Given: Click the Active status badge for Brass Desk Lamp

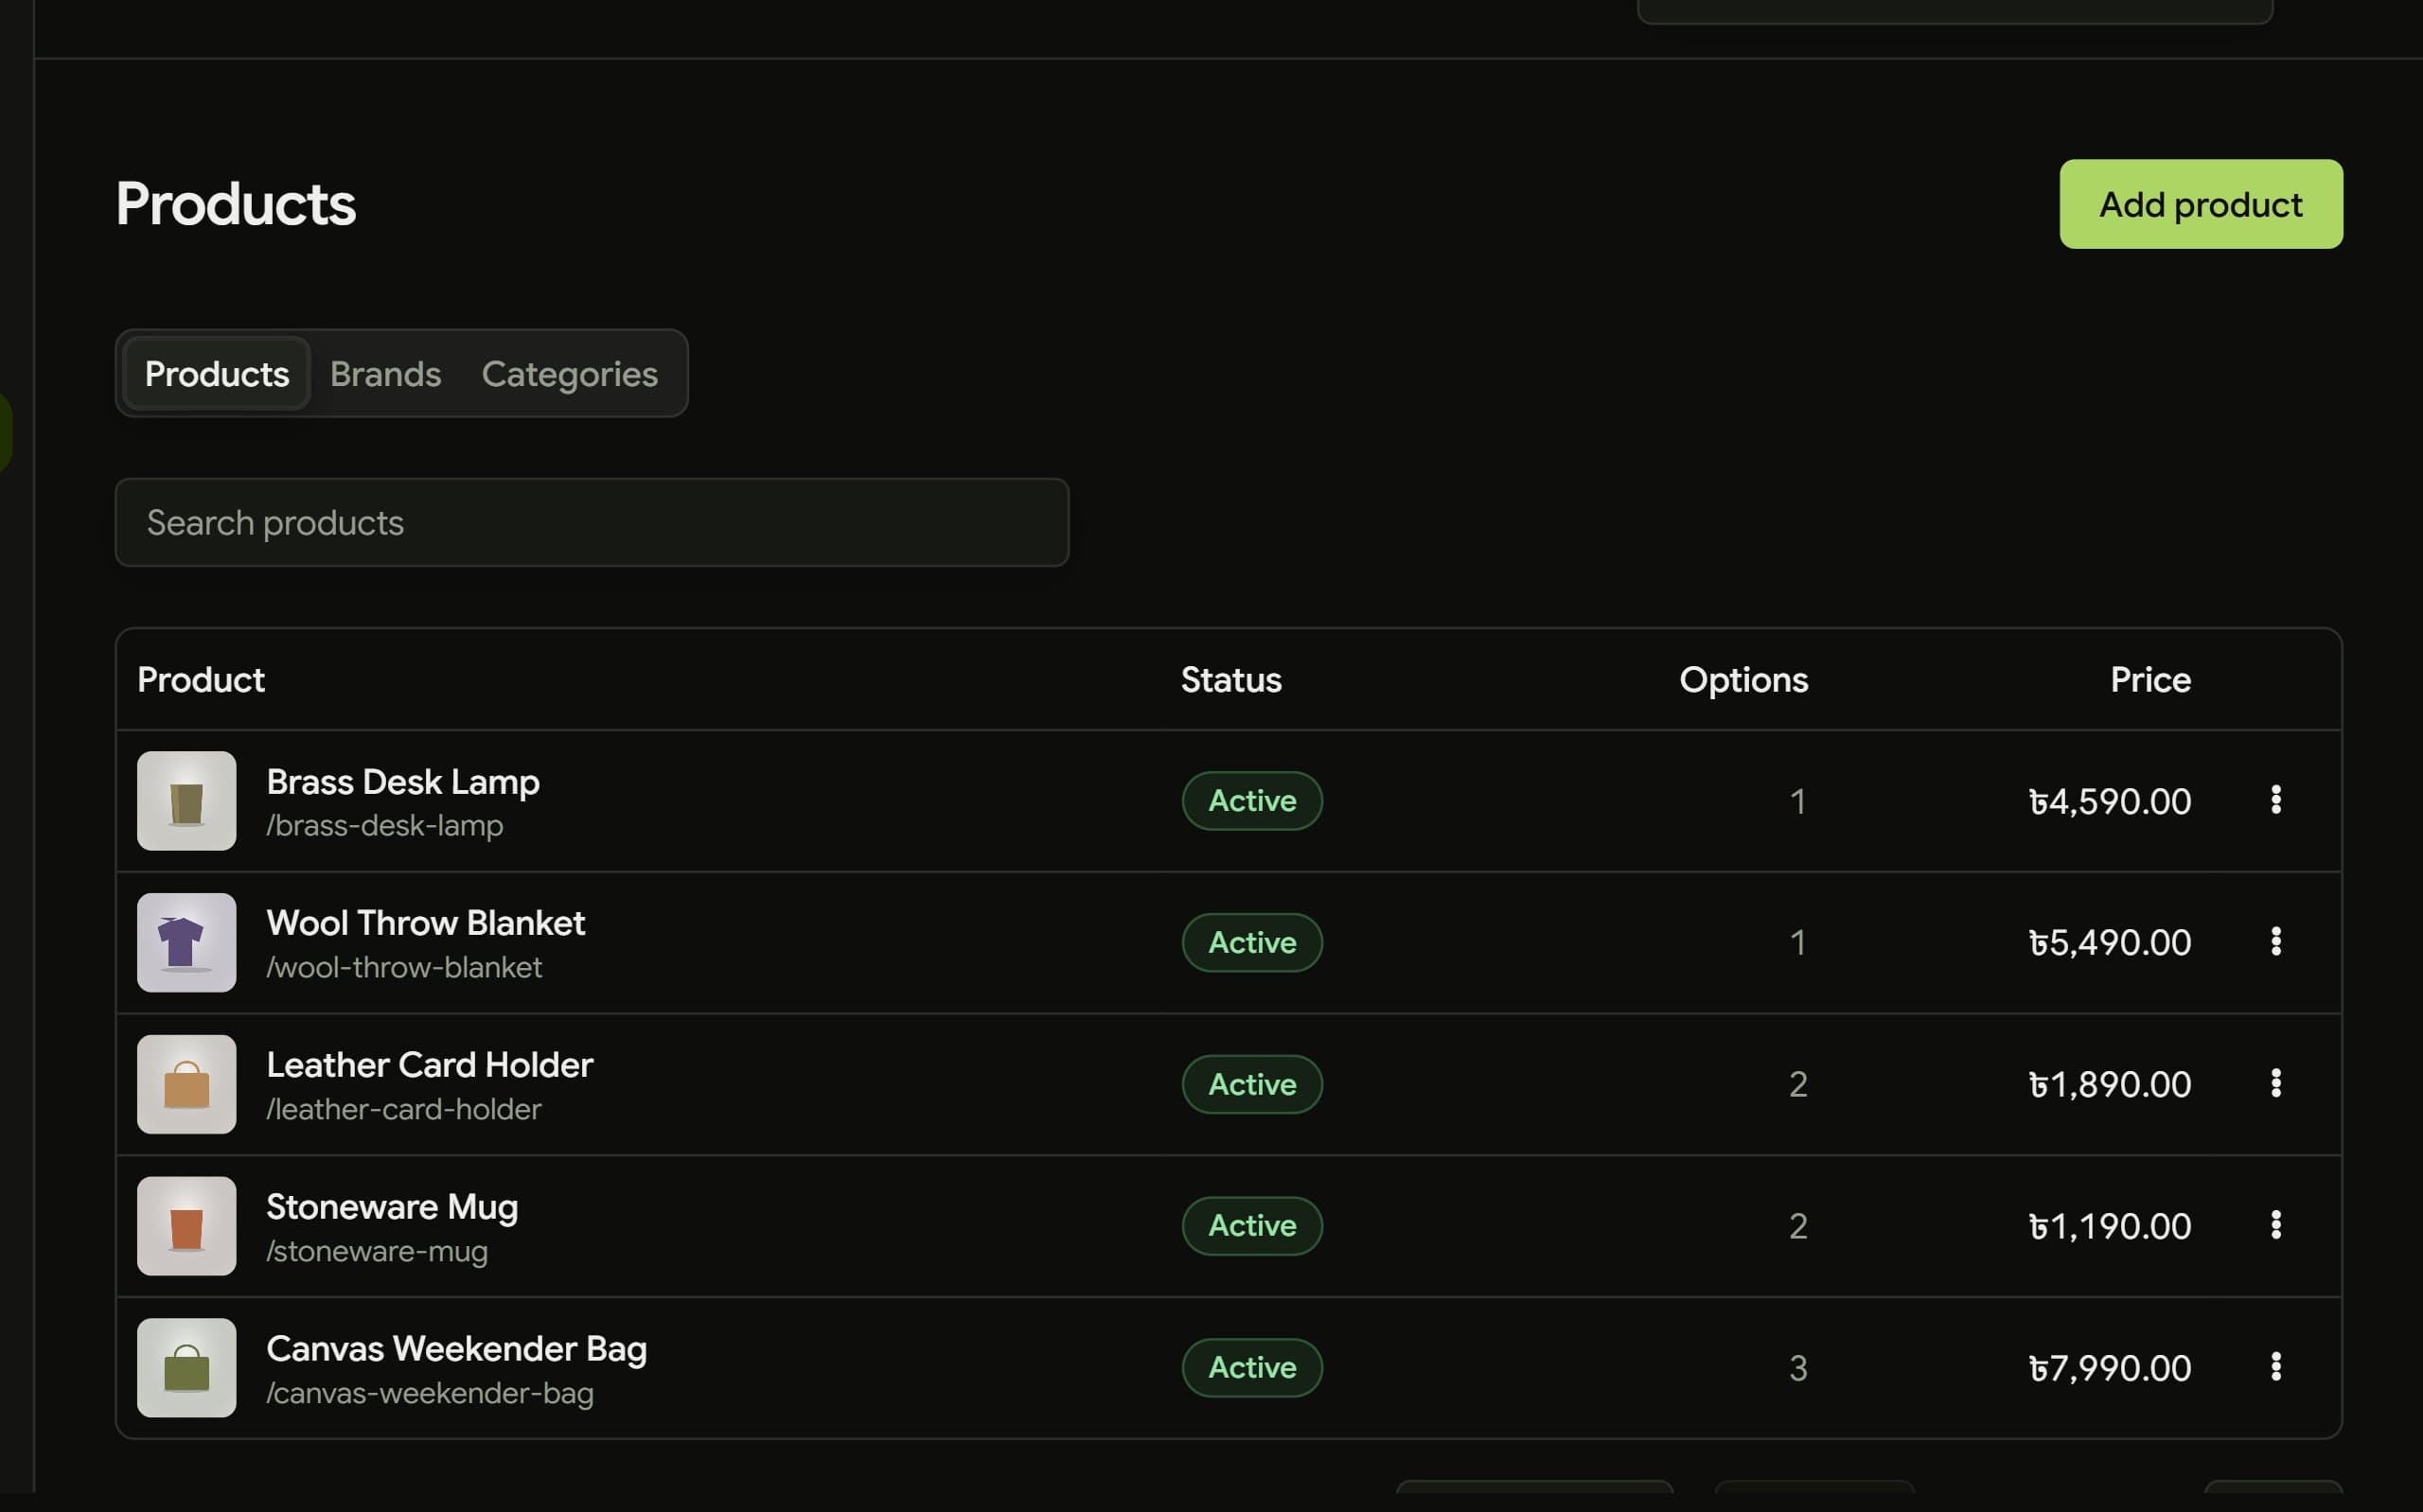Looking at the screenshot, I should (1252, 801).
